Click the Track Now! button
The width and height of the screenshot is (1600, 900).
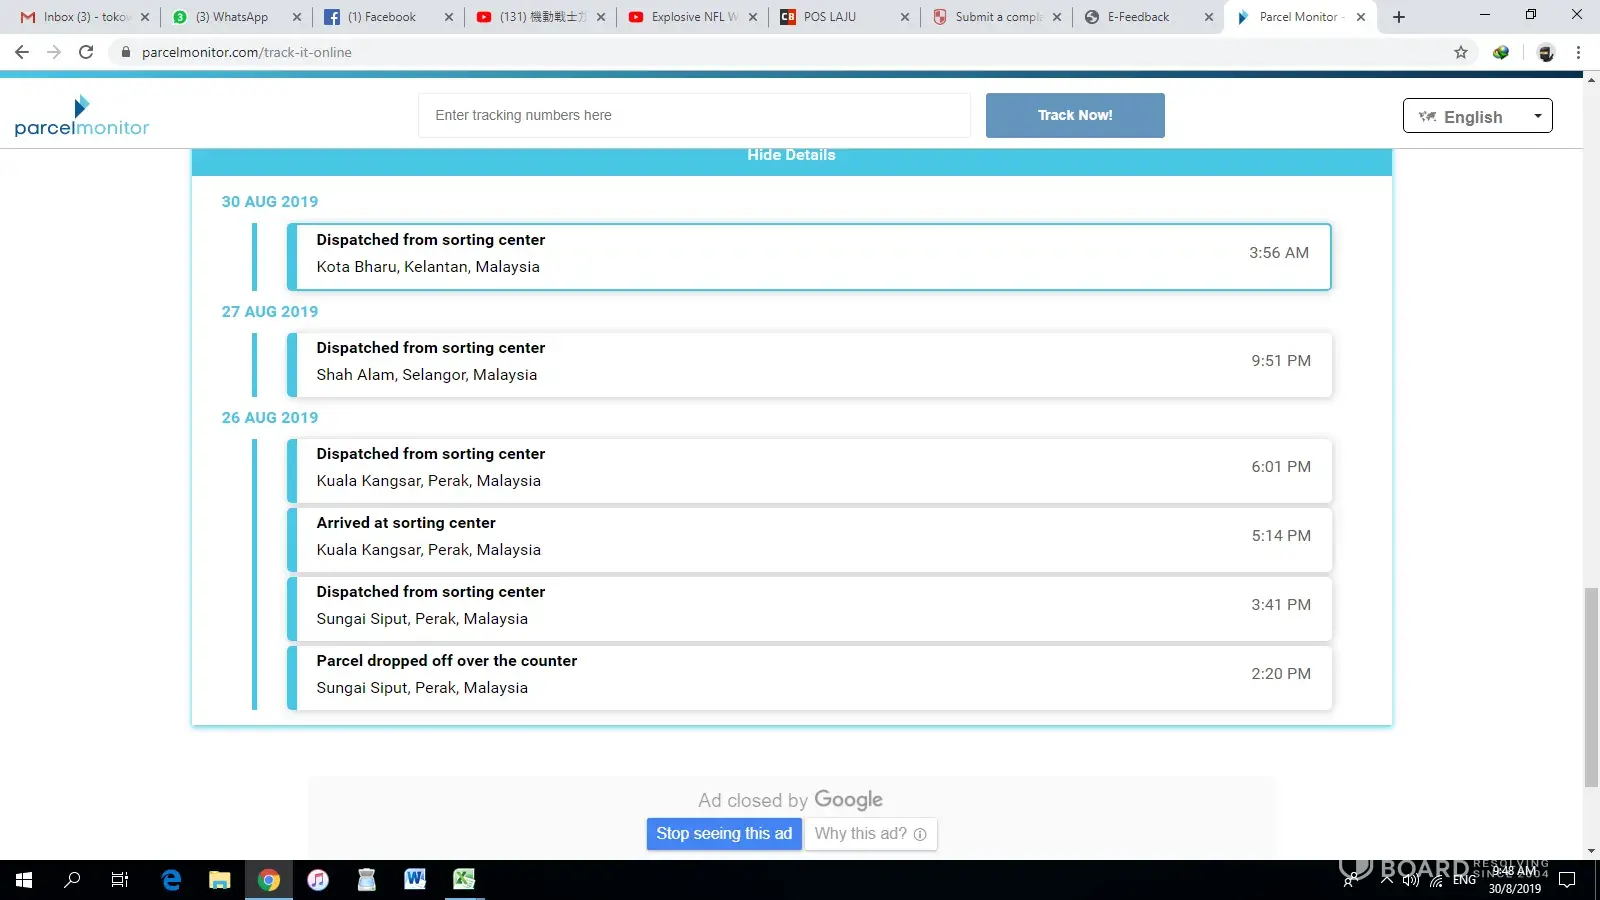(x=1075, y=115)
